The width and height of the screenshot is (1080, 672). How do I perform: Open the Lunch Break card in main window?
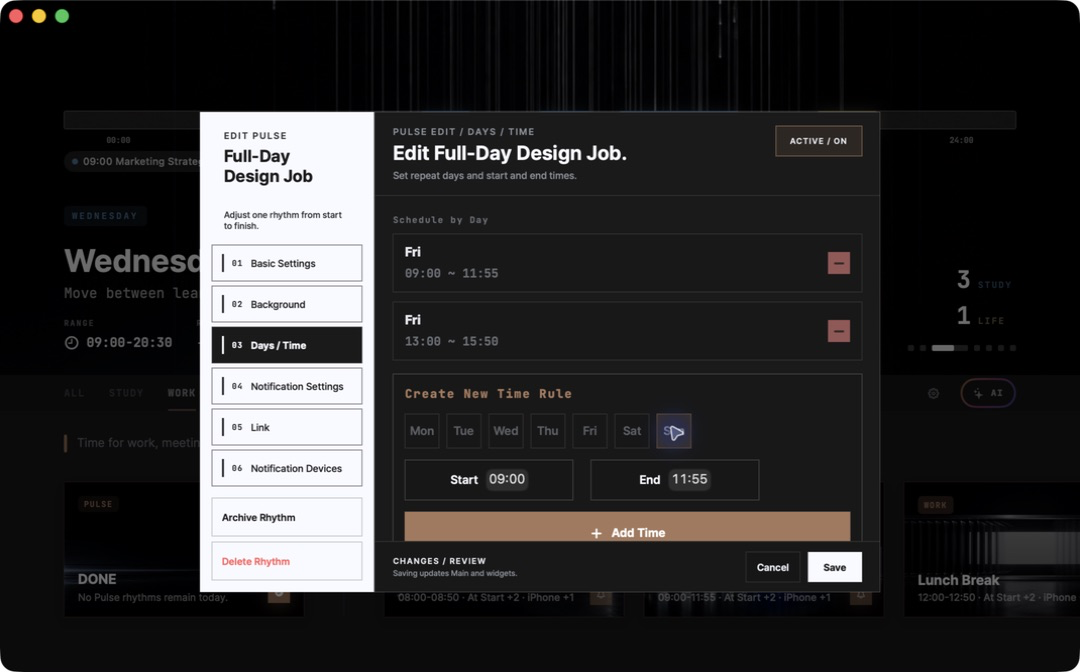click(992, 549)
